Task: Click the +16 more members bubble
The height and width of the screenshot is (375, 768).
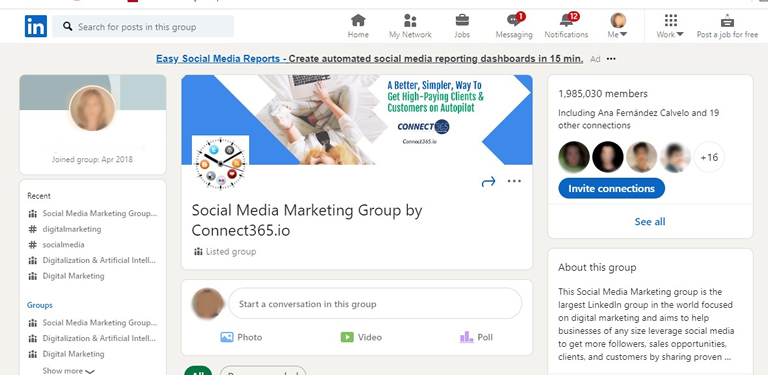Action: tap(709, 157)
